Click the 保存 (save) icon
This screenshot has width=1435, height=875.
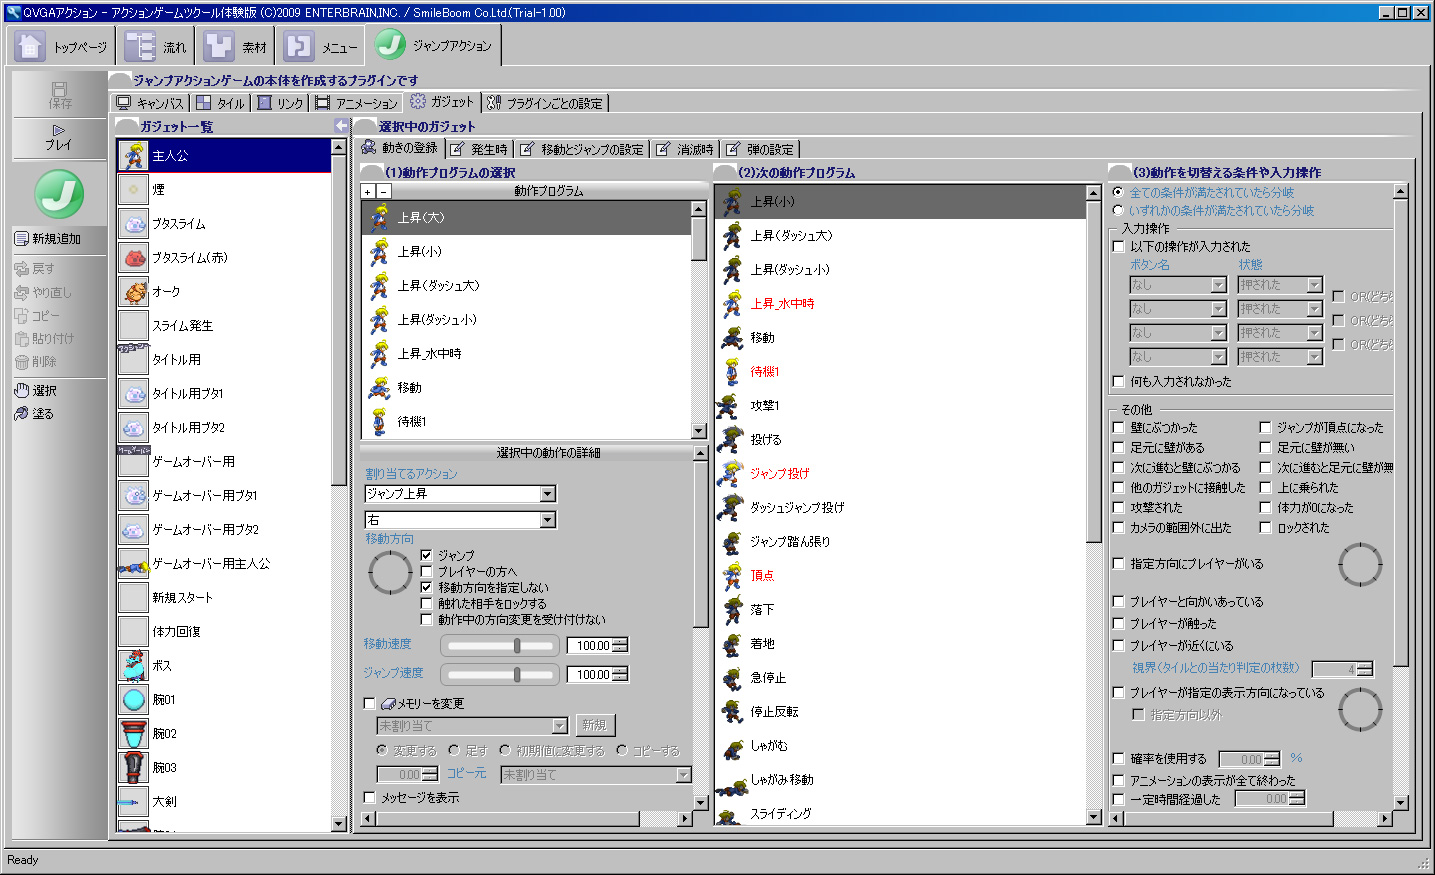(x=59, y=95)
